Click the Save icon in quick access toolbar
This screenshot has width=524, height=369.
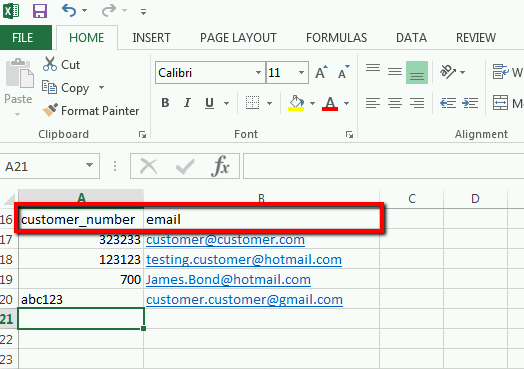pyautogui.click(x=40, y=11)
